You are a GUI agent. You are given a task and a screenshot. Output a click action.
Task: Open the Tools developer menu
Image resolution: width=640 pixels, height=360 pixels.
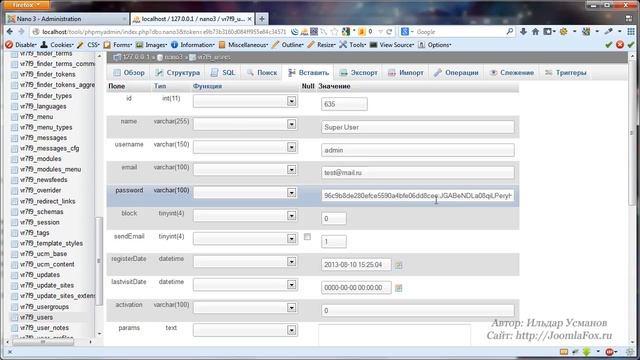click(x=353, y=45)
